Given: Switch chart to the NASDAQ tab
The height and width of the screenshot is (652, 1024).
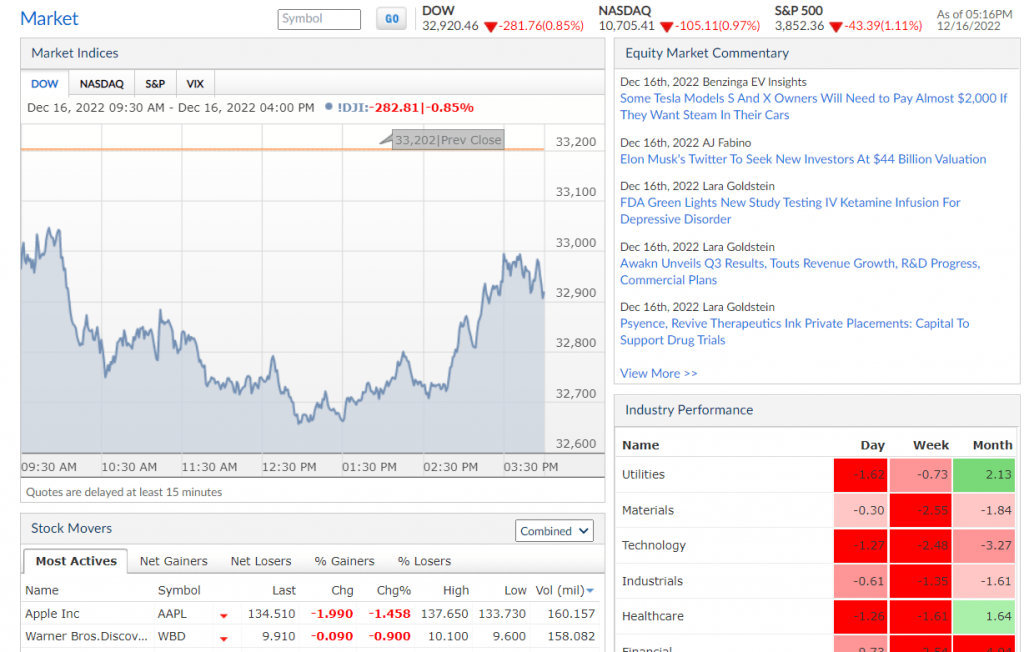Looking at the screenshot, I should (101, 84).
